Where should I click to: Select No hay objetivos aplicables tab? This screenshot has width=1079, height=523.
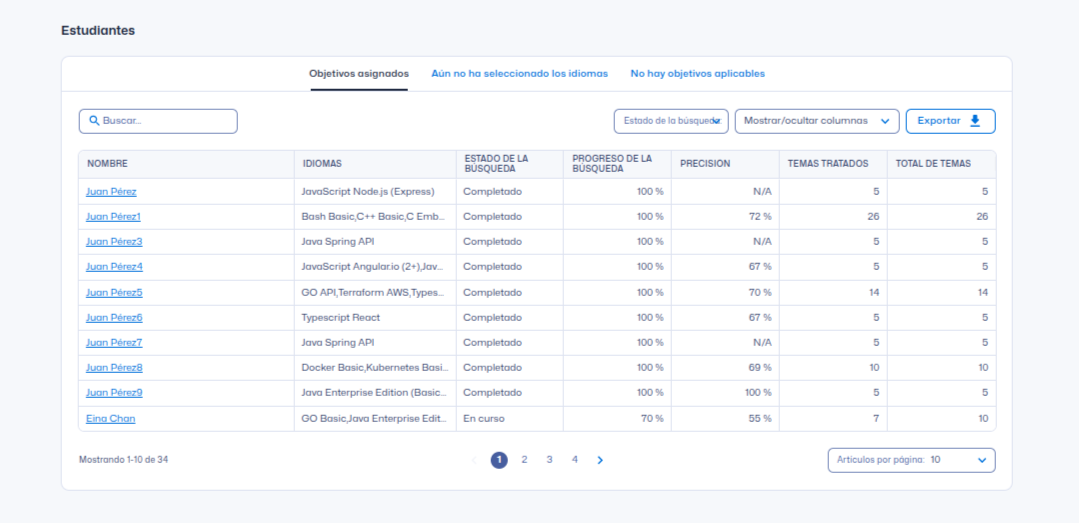tap(697, 74)
